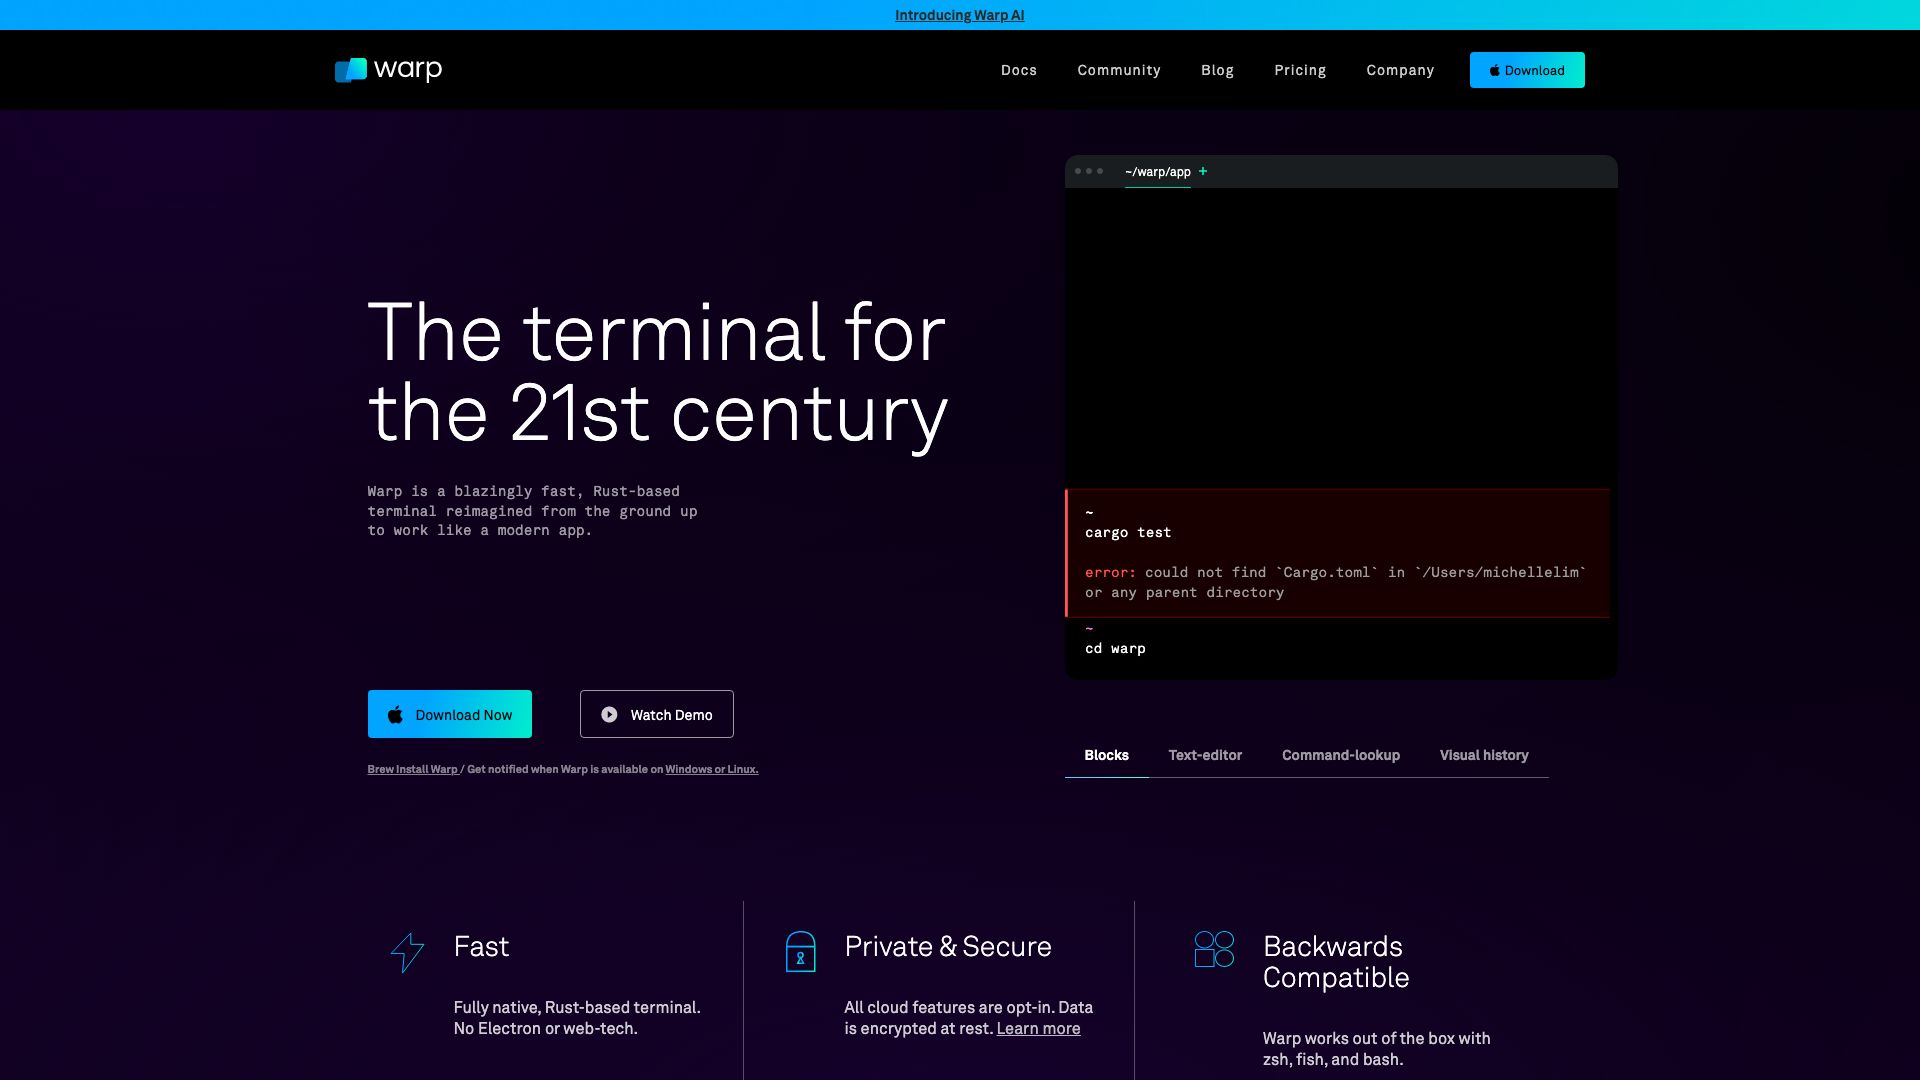Switch to the Visual history demo tab

click(1483, 755)
